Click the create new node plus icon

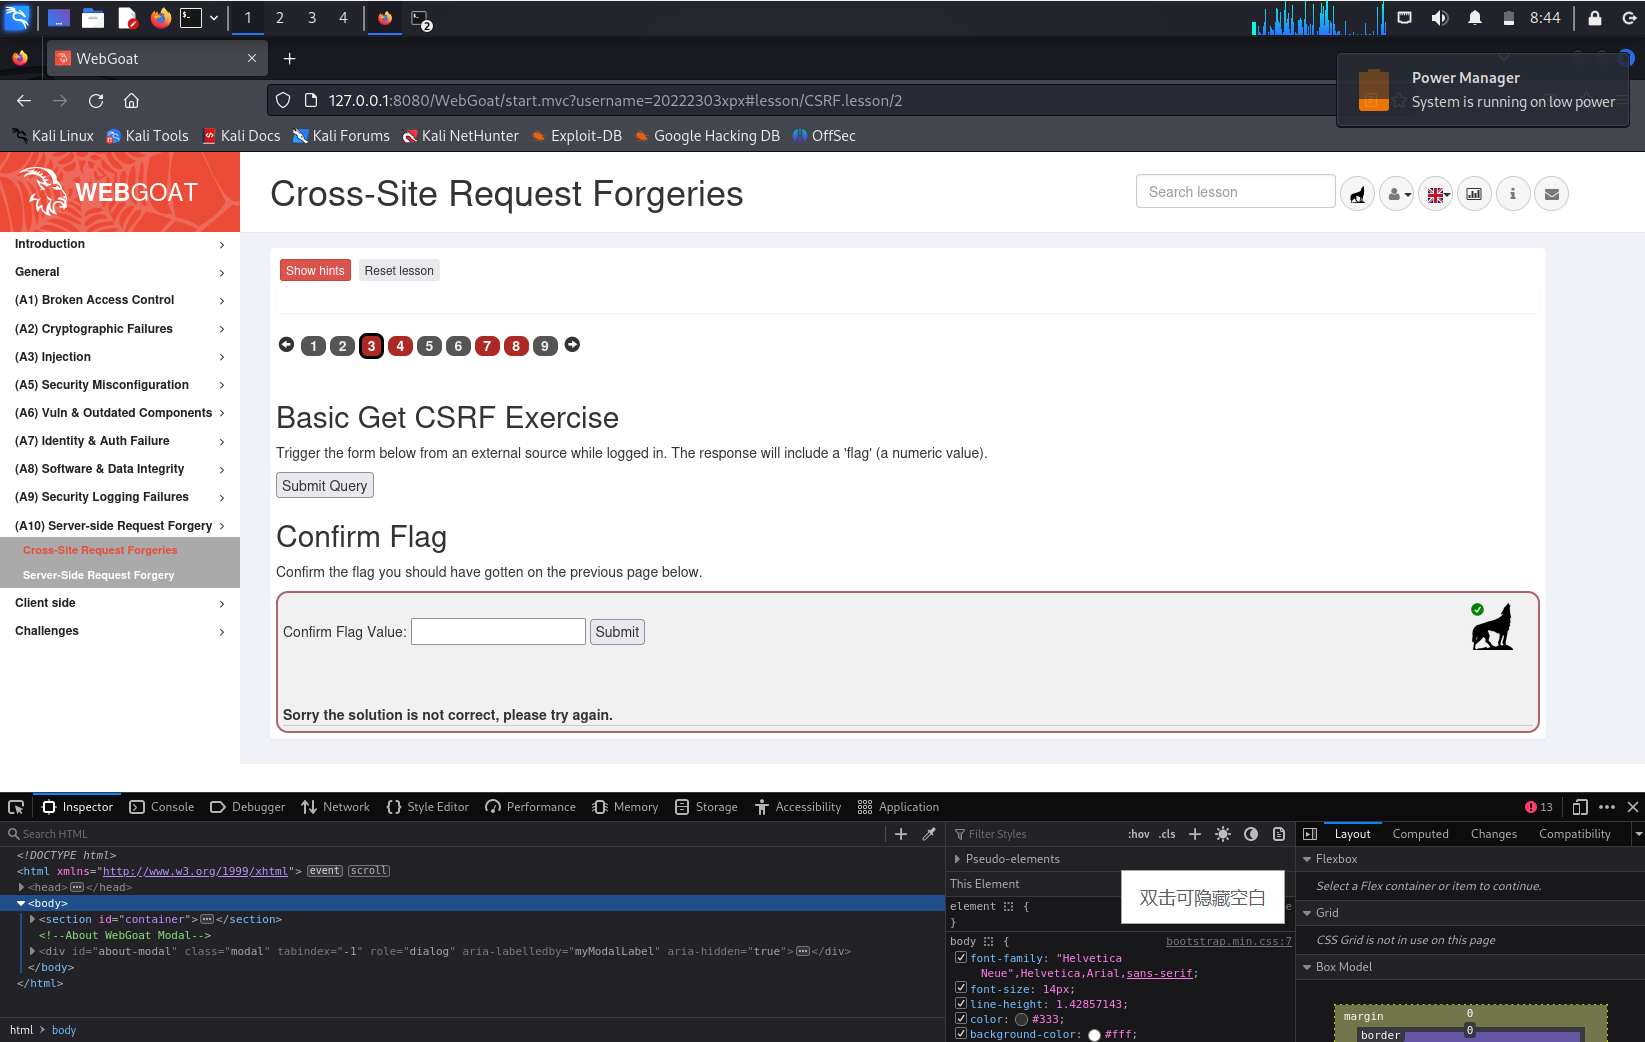(x=901, y=834)
